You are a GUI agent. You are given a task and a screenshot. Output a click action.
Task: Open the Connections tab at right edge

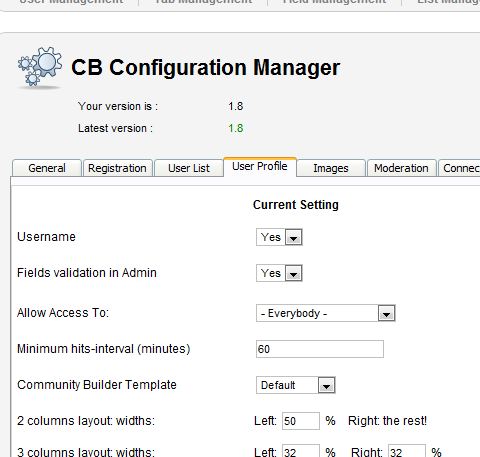(x=460, y=168)
